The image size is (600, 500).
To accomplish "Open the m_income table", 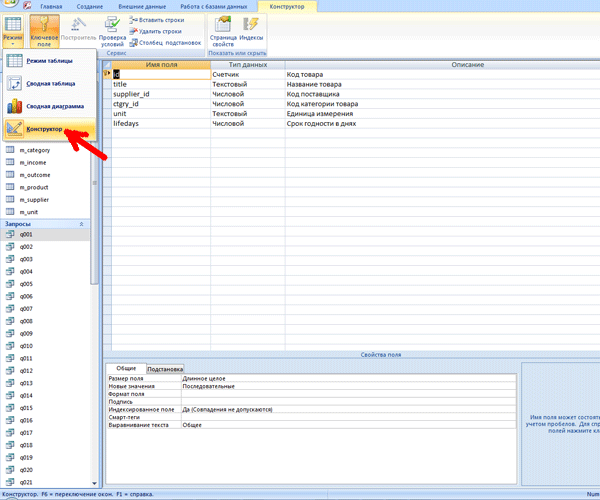I will coord(33,163).
